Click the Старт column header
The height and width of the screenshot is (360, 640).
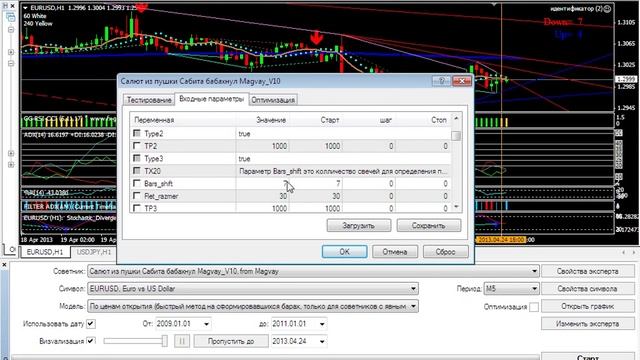pyautogui.click(x=330, y=120)
